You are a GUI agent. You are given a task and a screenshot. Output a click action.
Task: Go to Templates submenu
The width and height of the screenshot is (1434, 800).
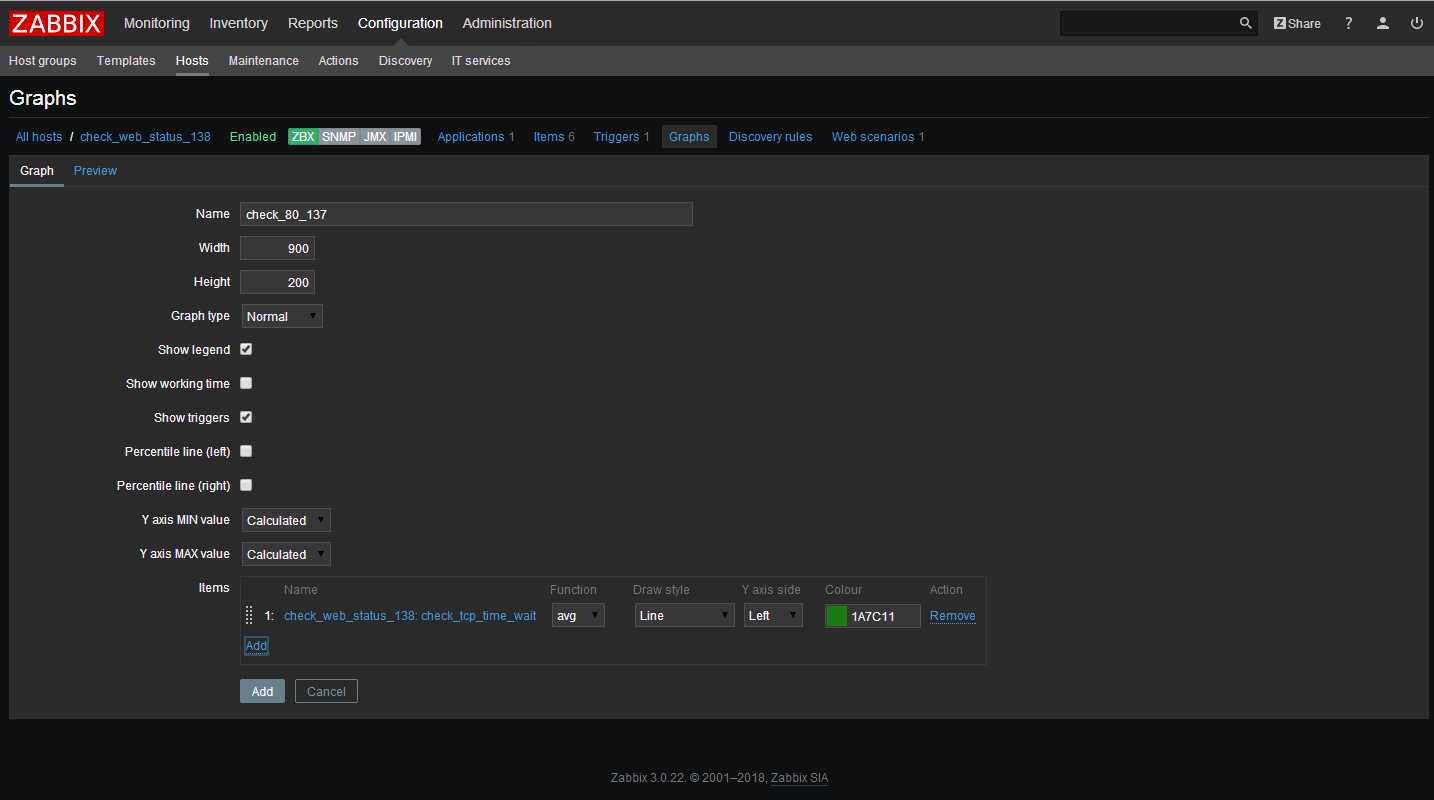pyautogui.click(x=126, y=61)
